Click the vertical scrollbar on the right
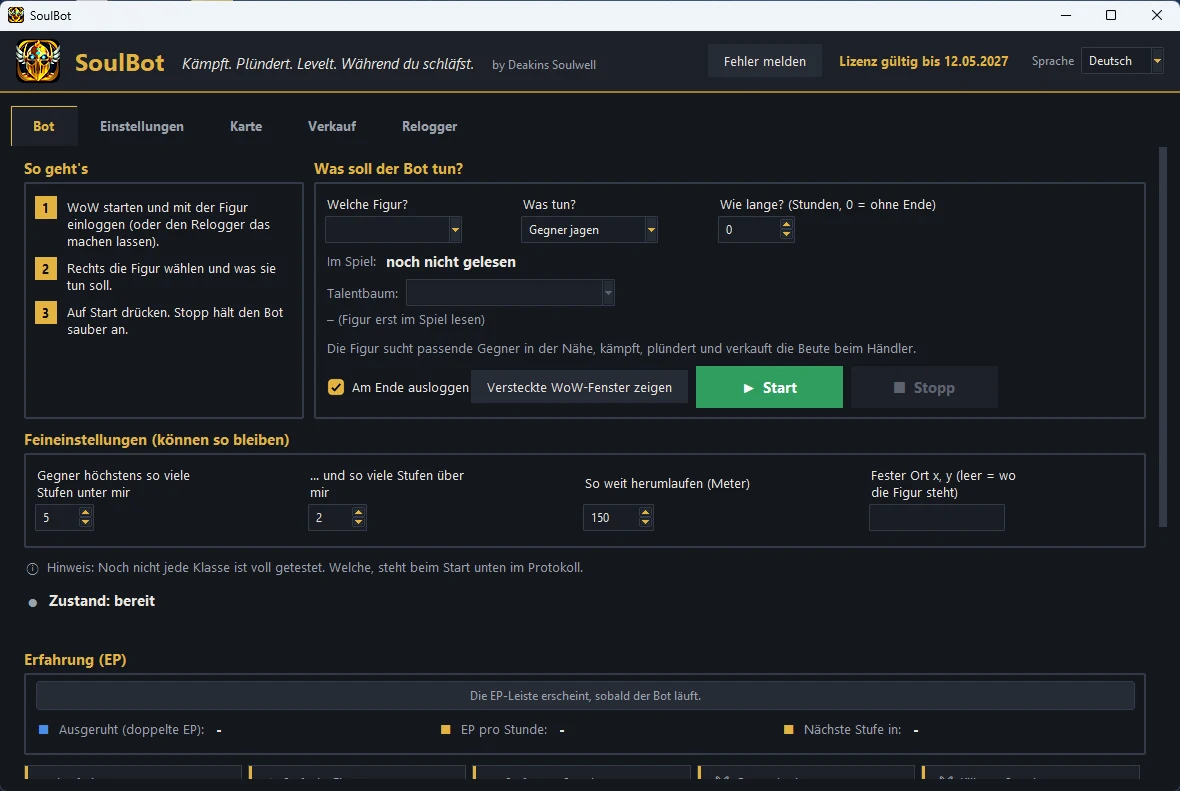The image size is (1180, 791). [1163, 337]
